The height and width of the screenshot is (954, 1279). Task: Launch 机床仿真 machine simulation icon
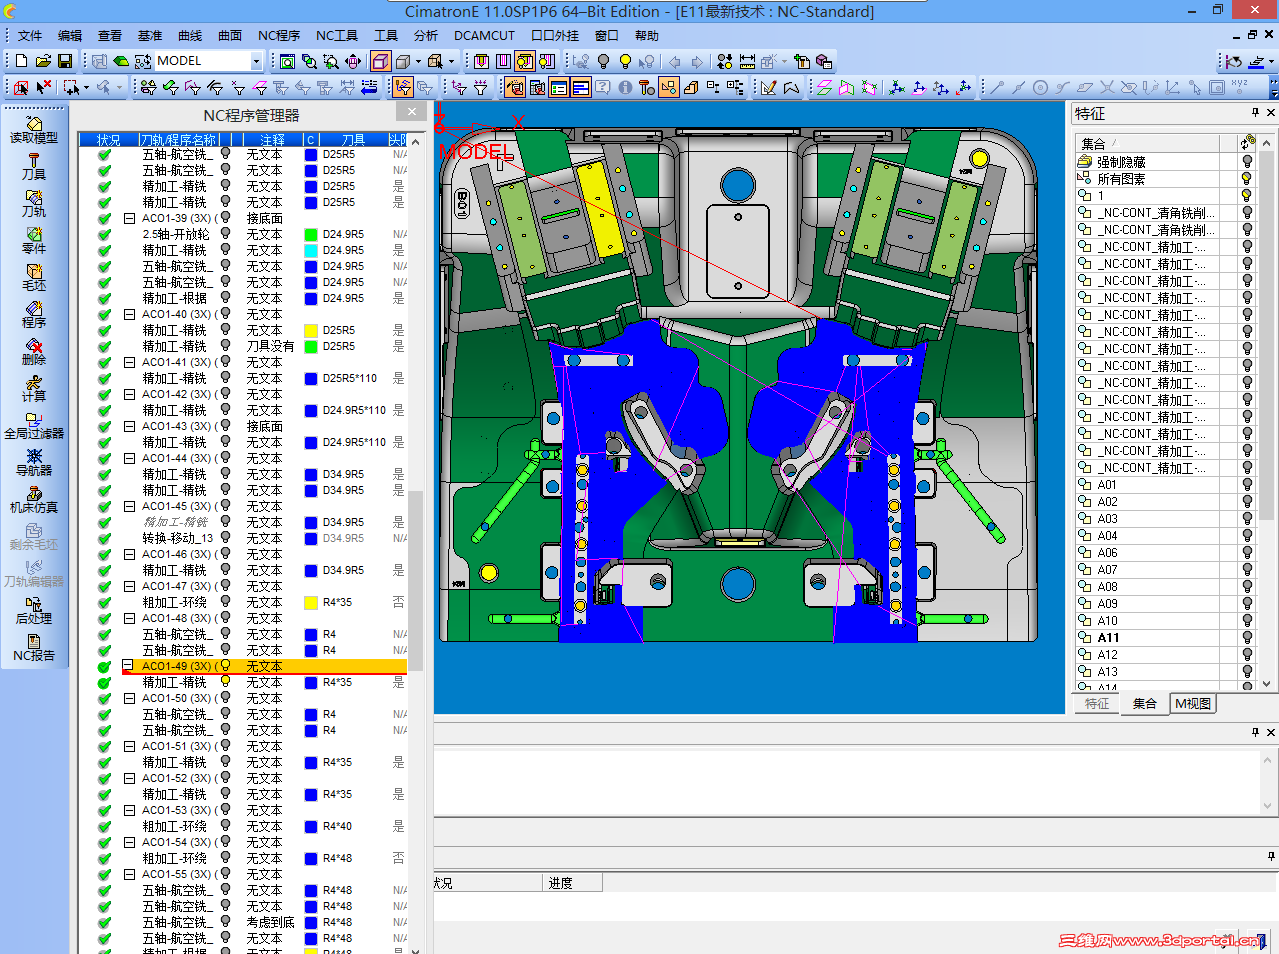34,500
